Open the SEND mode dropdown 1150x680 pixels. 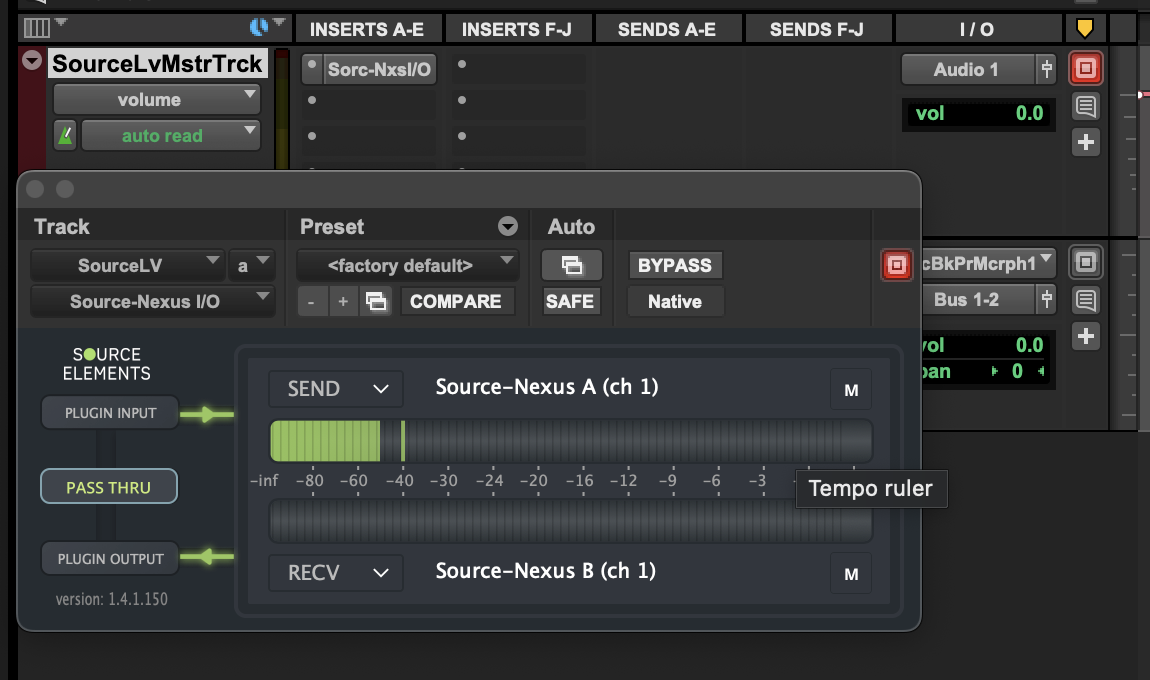pos(335,389)
